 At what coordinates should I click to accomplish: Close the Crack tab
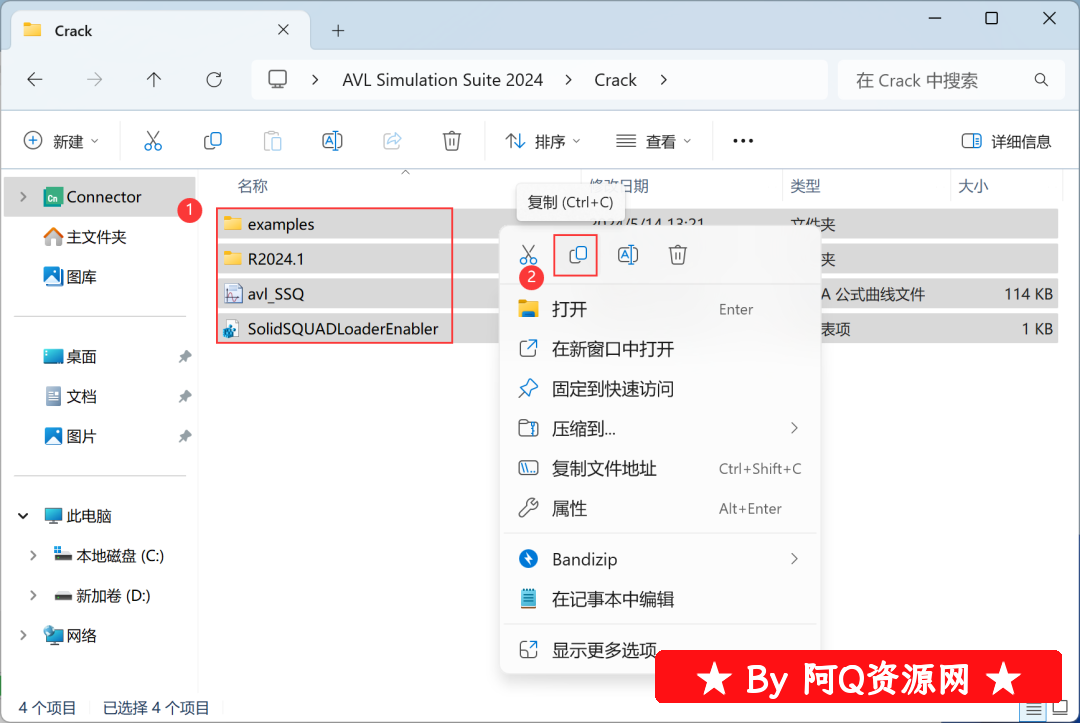pyautogui.click(x=283, y=30)
